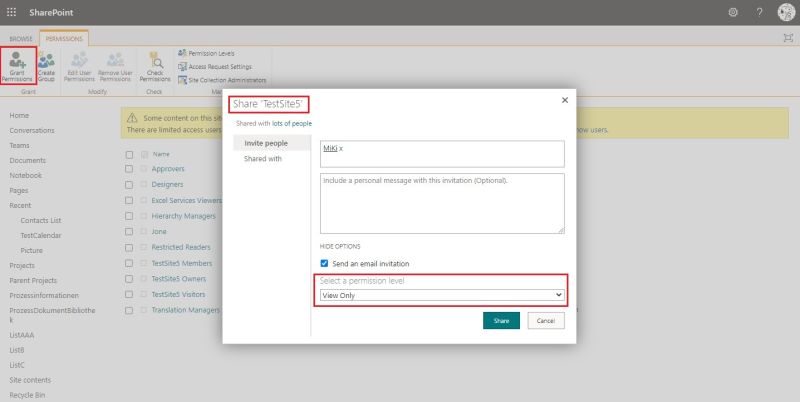
Task: Toggle the select-all checkbox beside Name
Action: point(129,155)
